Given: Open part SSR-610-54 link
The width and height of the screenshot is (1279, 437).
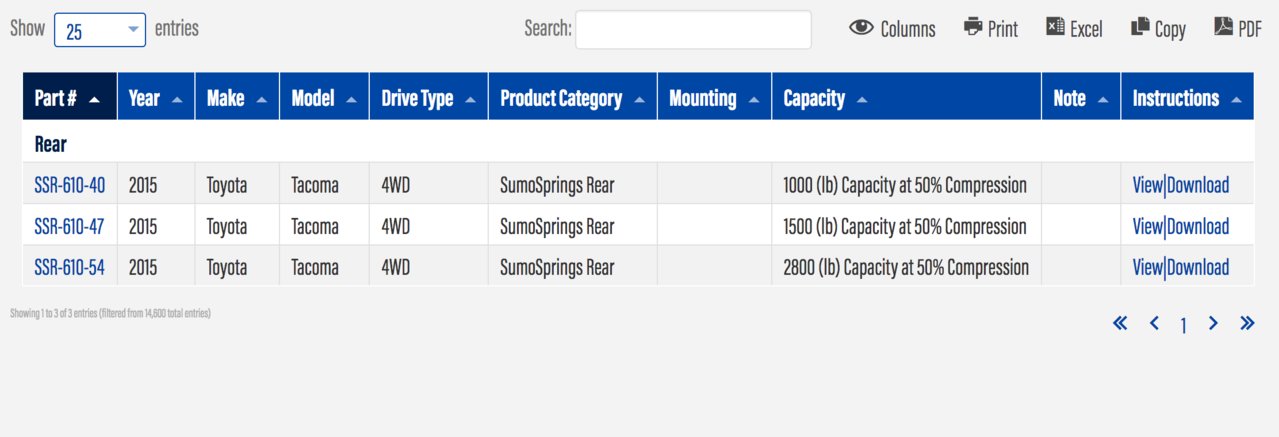Looking at the screenshot, I should pos(69,267).
